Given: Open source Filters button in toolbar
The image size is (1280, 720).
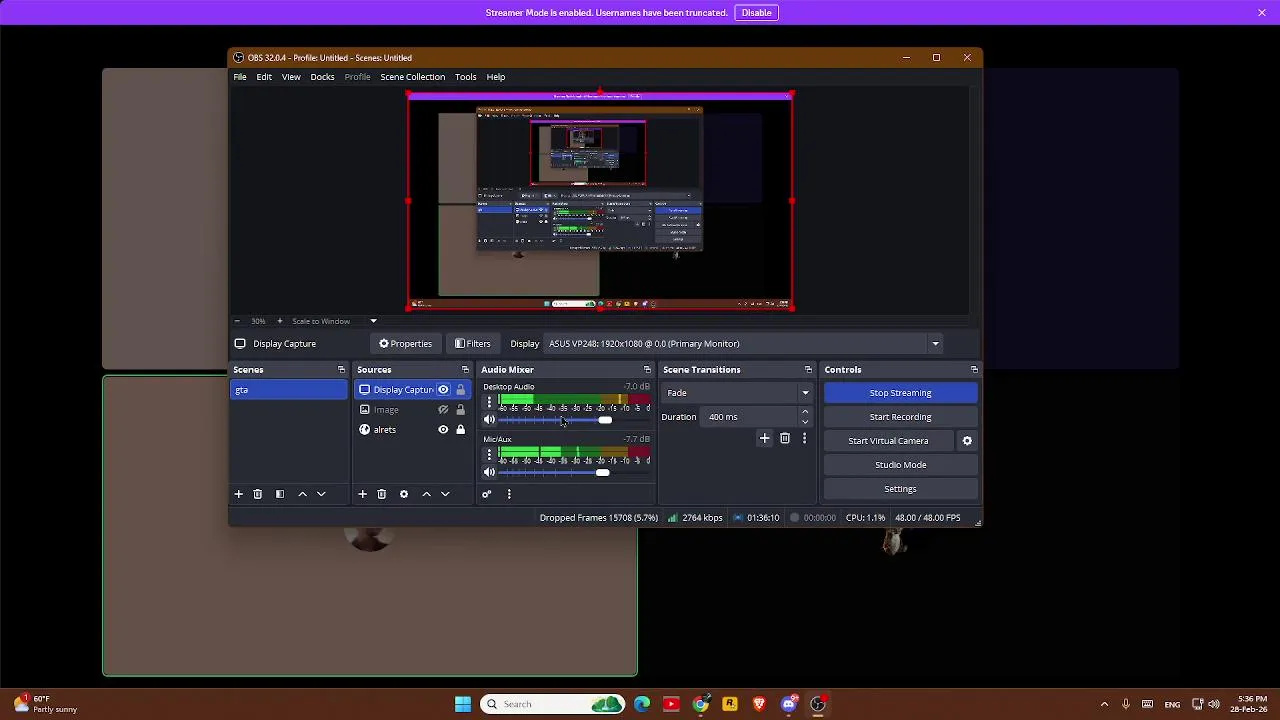Looking at the screenshot, I should tap(472, 344).
